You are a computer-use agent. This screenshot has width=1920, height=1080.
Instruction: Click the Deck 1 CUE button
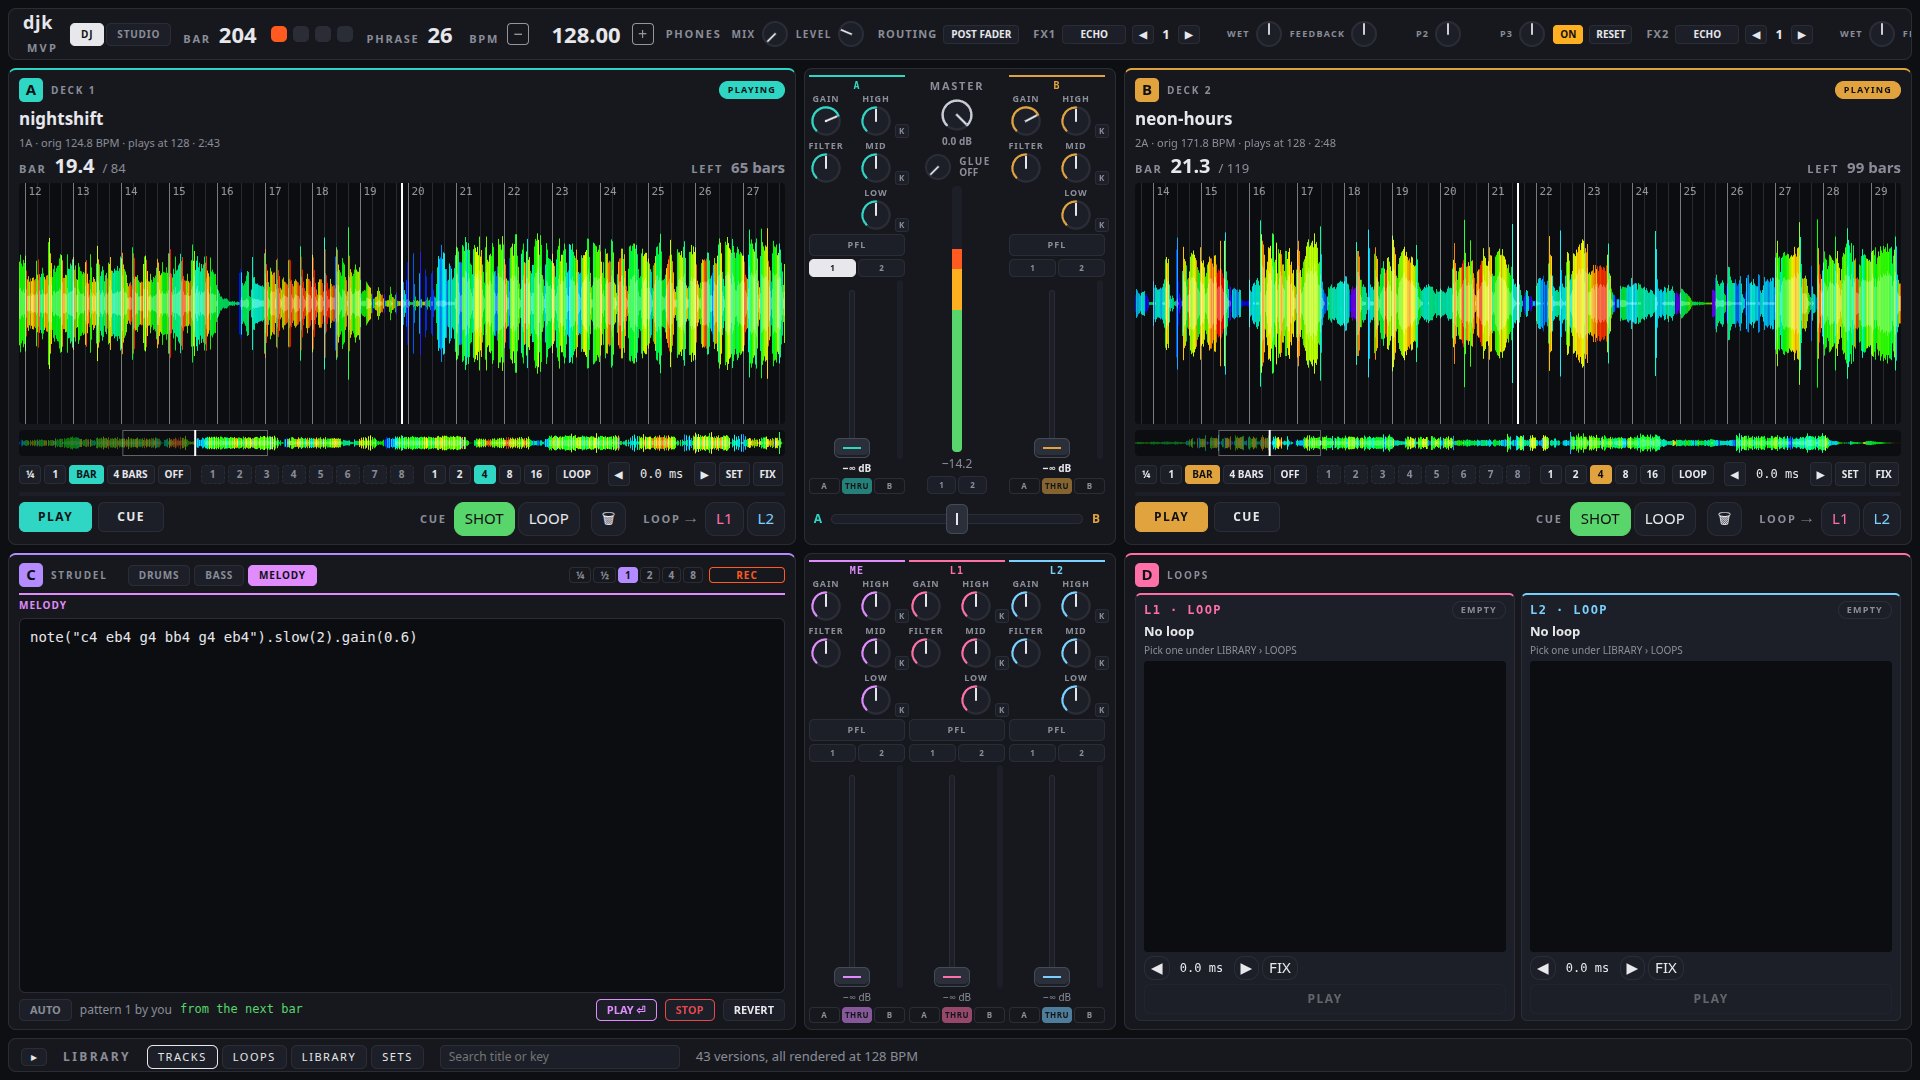click(x=131, y=517)
